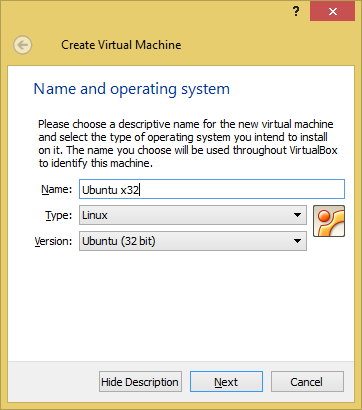Open the Type dropdown showing Linux
Viewport: 362px width, 410px height.
click(193, 215)
